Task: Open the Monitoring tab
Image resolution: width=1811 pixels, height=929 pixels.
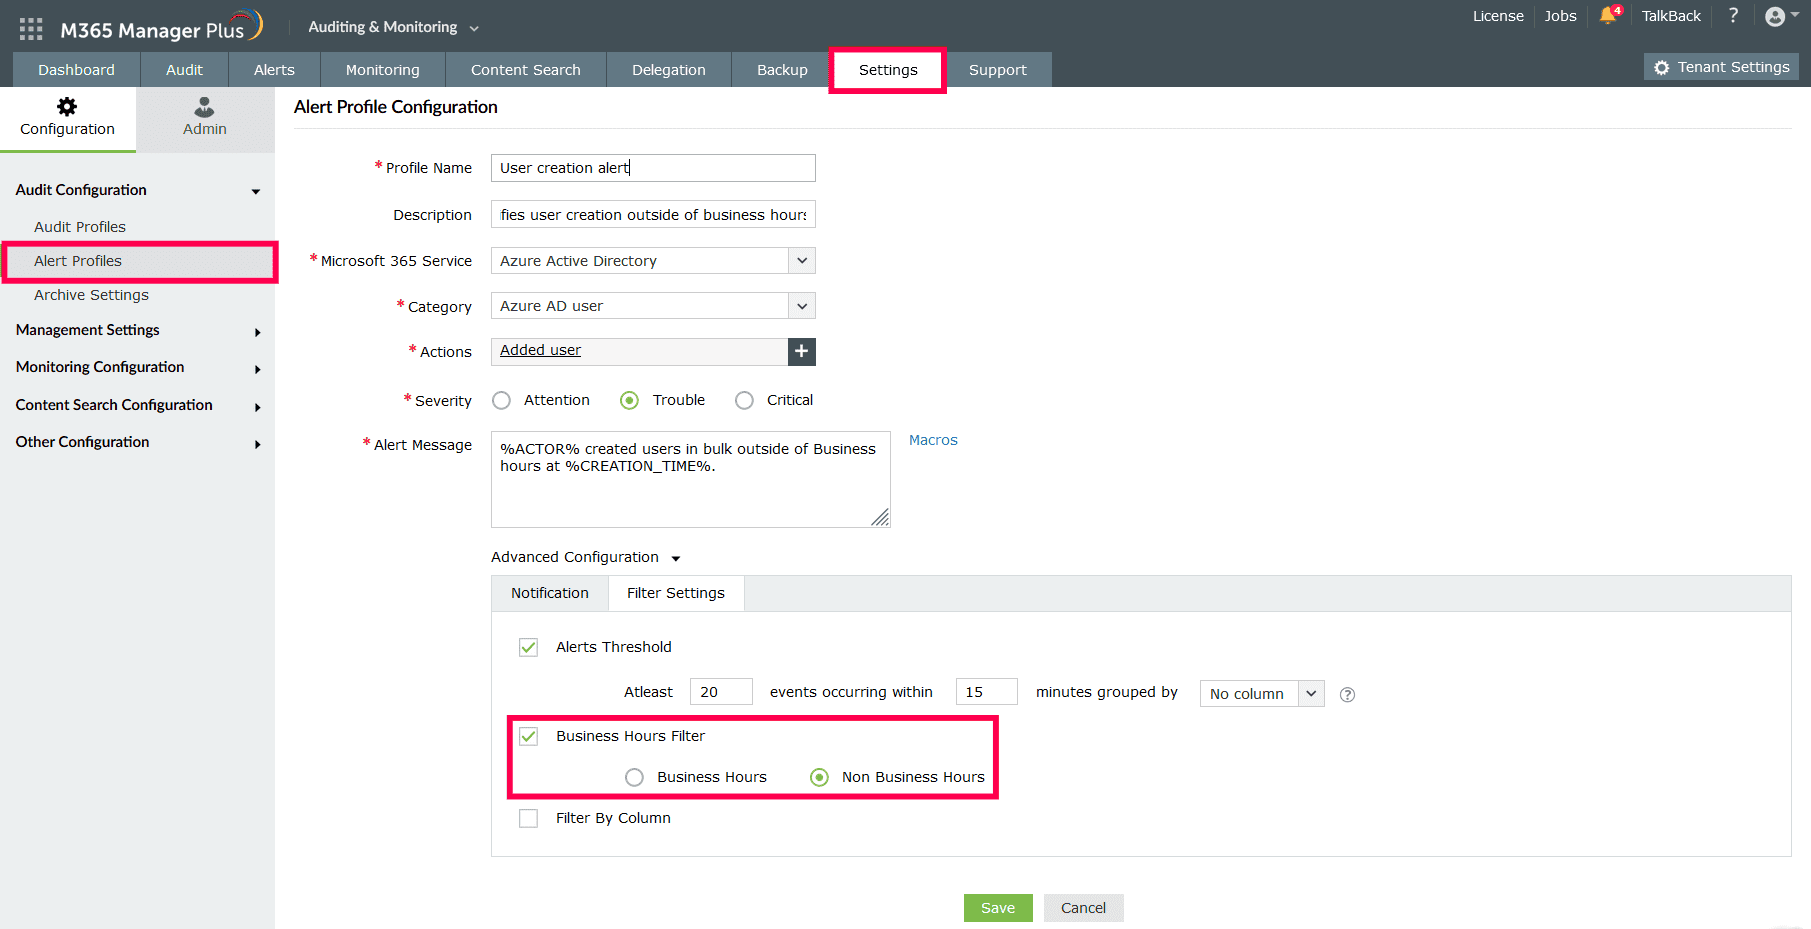Action: [x=383, y=70]
